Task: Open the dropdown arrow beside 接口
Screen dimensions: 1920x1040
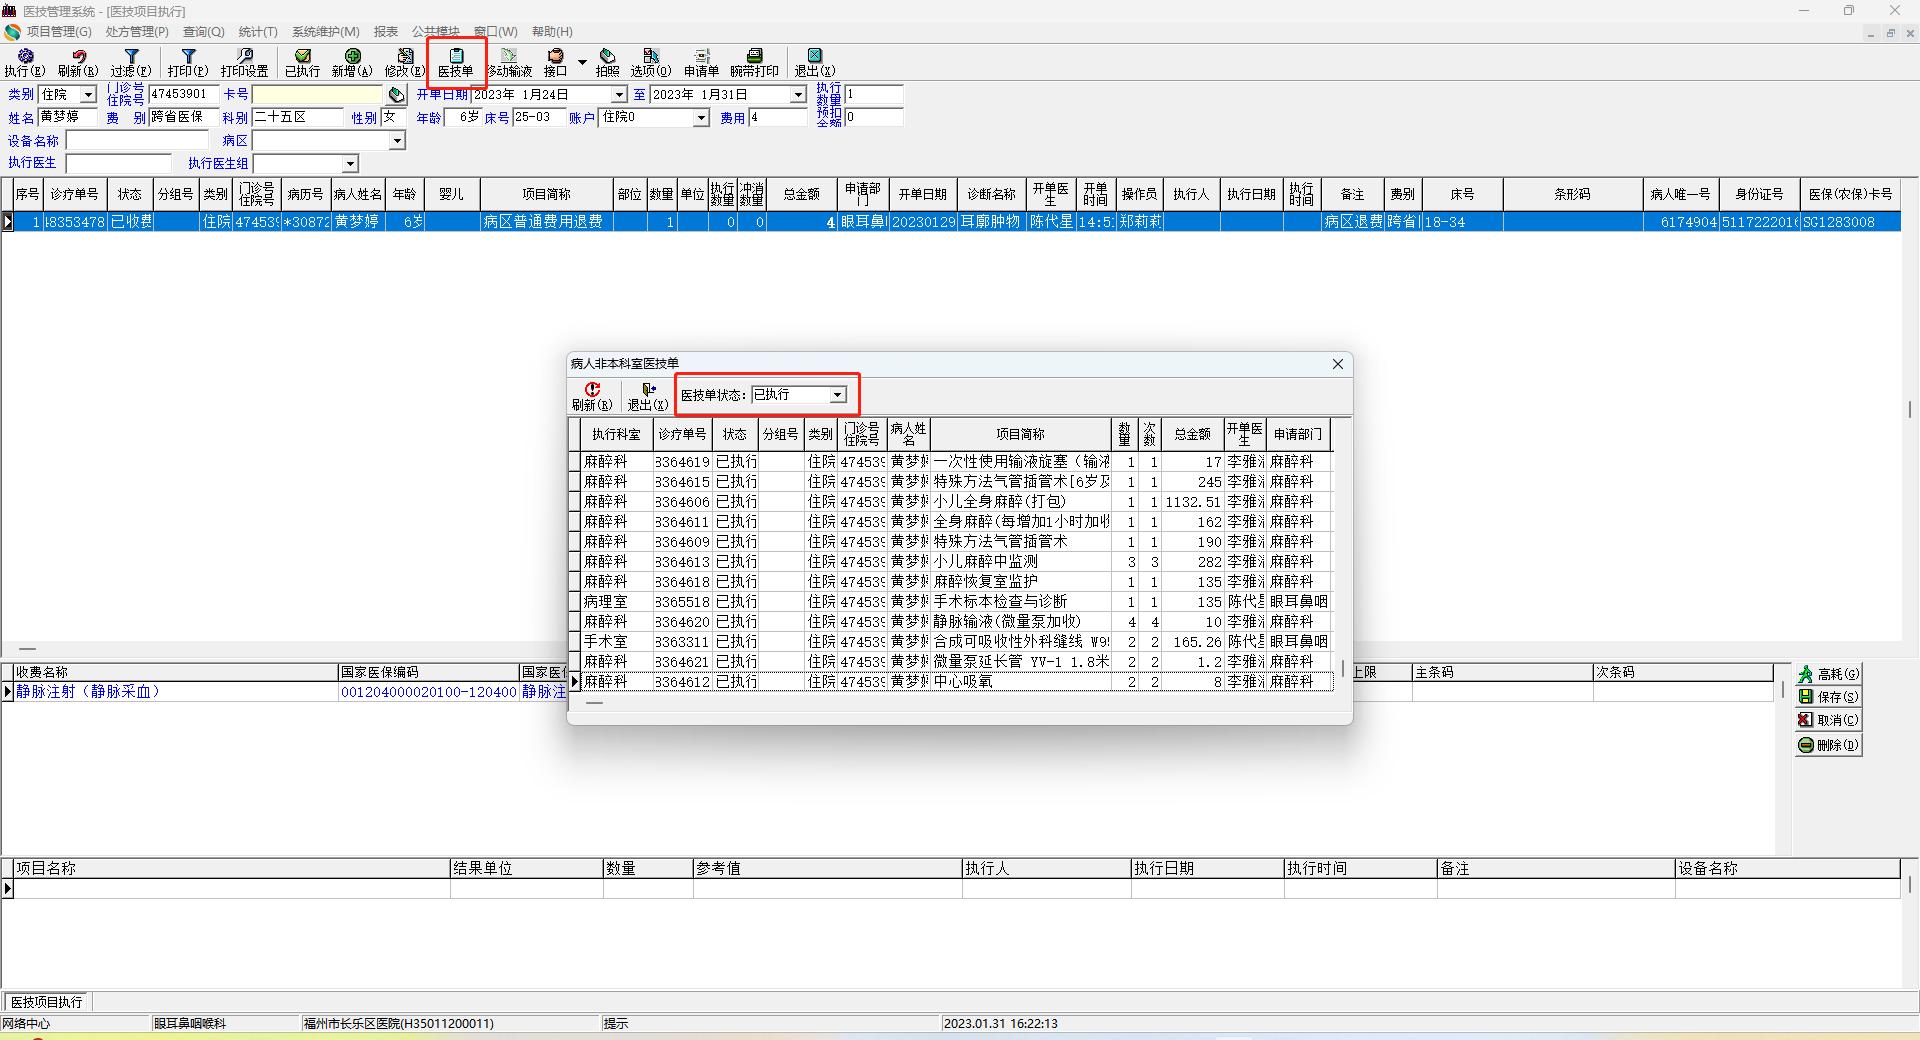Action: [x=582, y=63]
